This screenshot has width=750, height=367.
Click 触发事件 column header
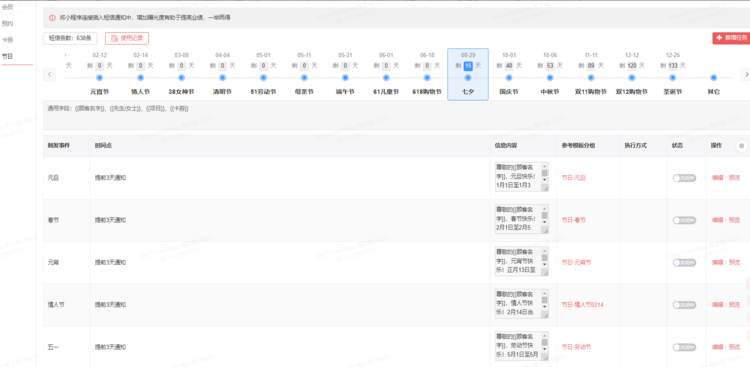[58, 145]
